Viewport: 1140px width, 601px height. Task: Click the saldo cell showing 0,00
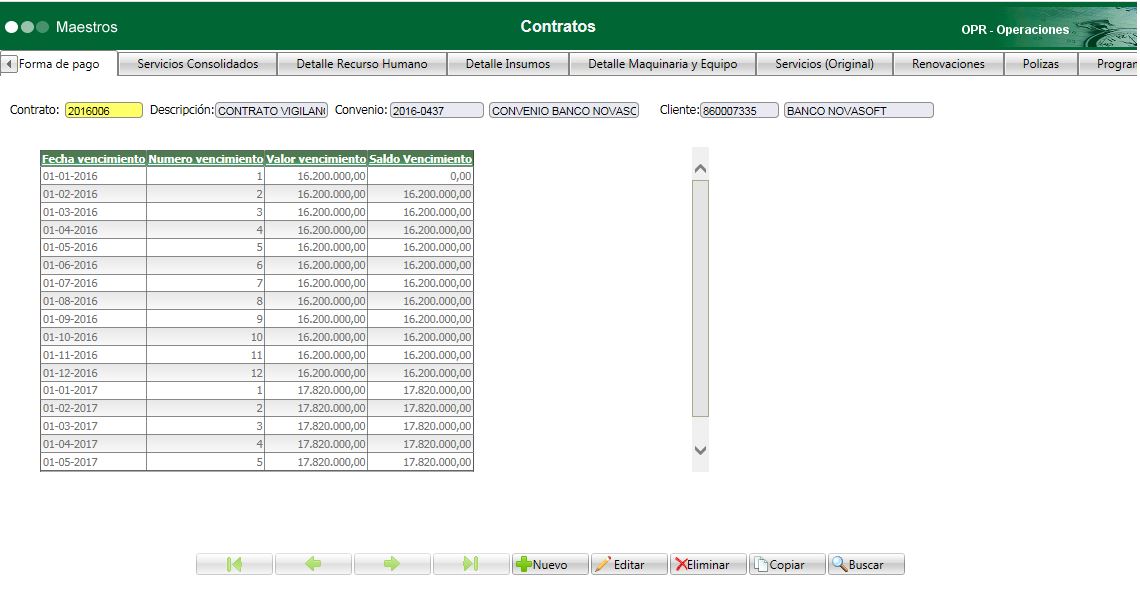tap(421, 176)
